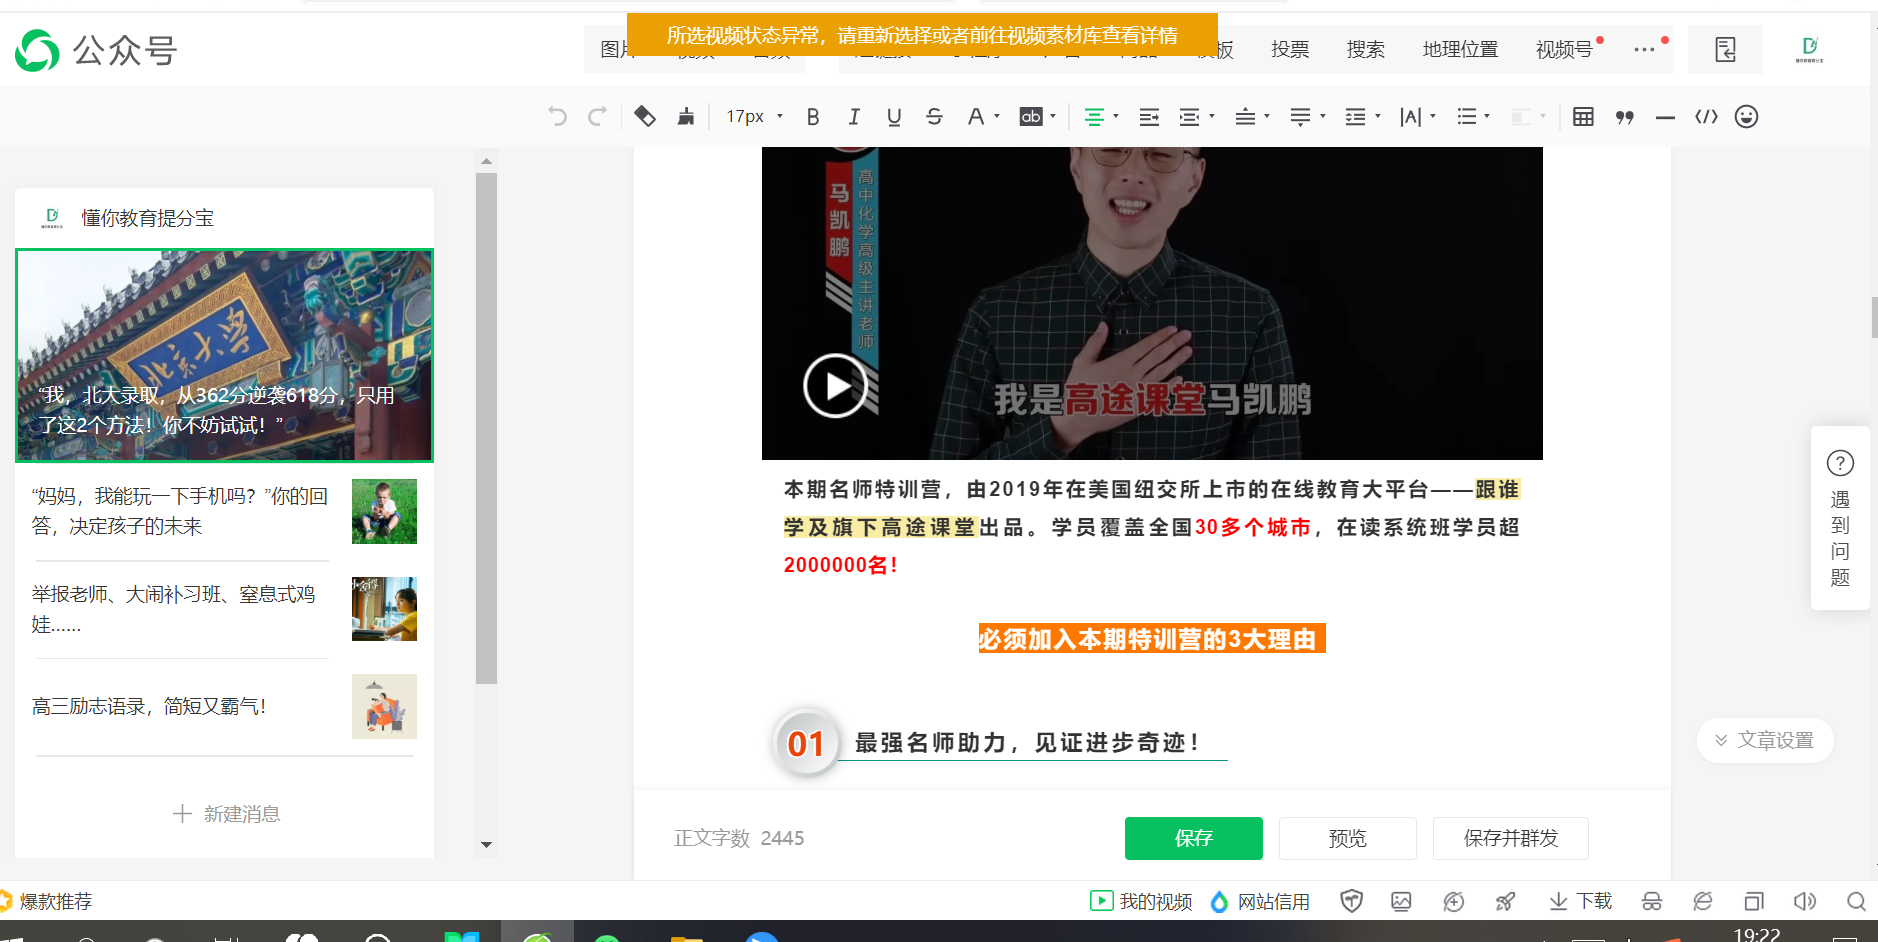Play the embedded 马凯鹏 video
This screenshot has height=942, width=1878.
pos(835,385)
